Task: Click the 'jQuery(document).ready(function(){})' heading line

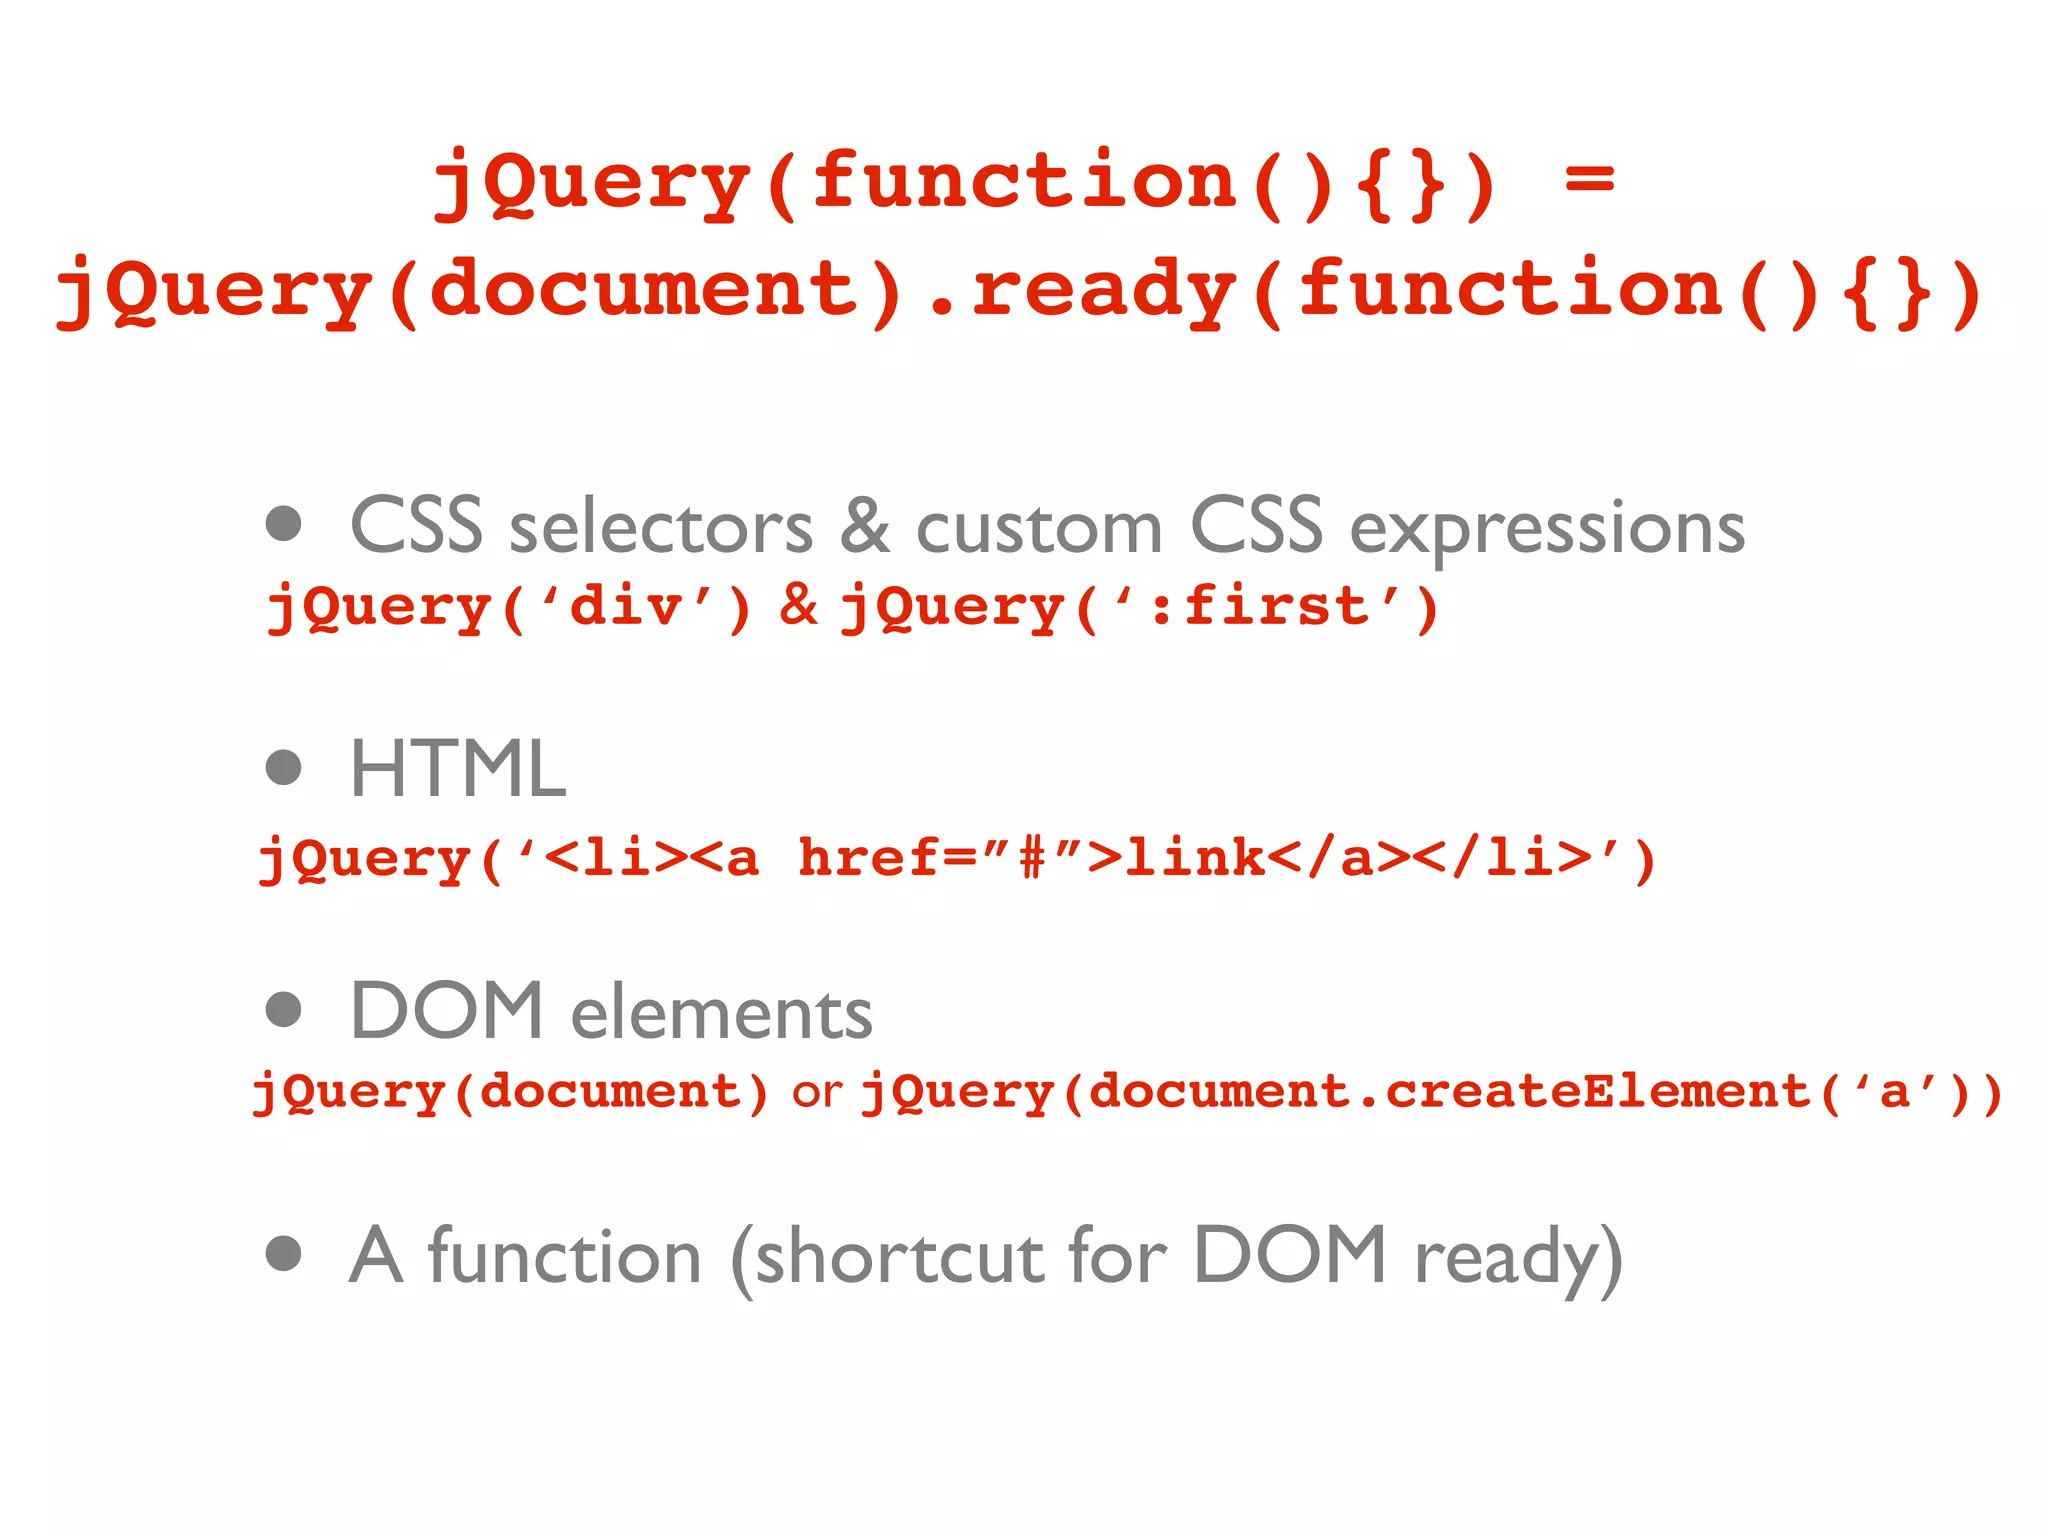Action: pyautogui.click(x=1018, y=291)
